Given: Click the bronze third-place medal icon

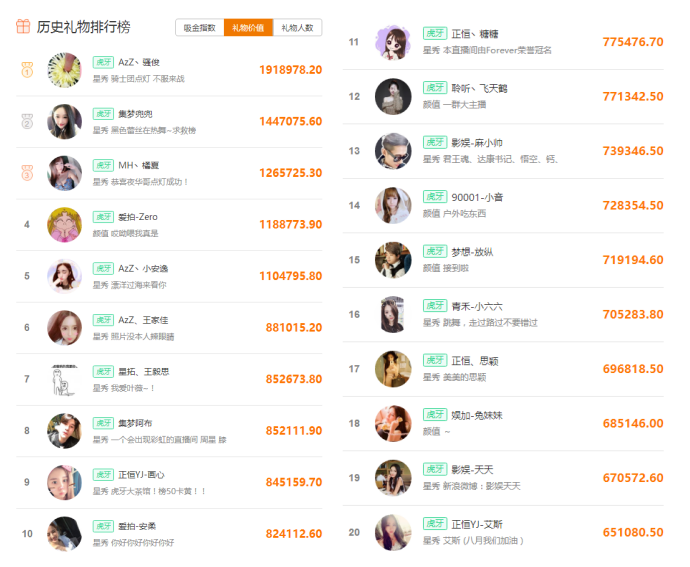Looking at the screenshot, I should tap(27, 173).
